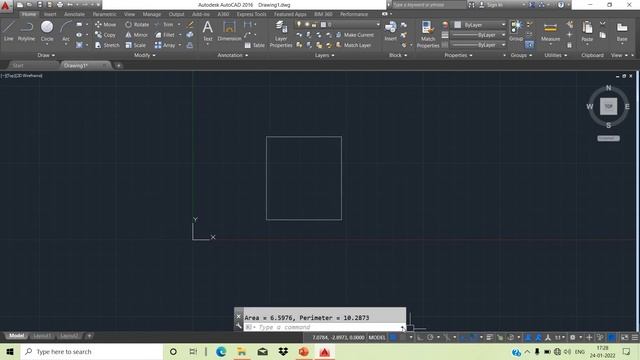Image resolution: width=640 pixels, height=360 pixels.
Task: Select the Line tool
Action: pyautogui.click(x=9, y=31)
